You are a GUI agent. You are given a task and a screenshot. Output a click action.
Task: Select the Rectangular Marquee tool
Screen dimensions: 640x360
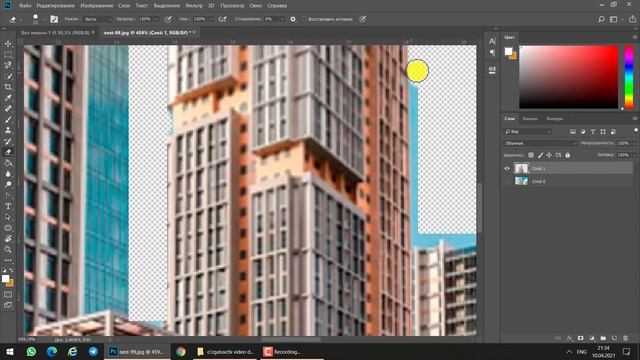[8, 54]
